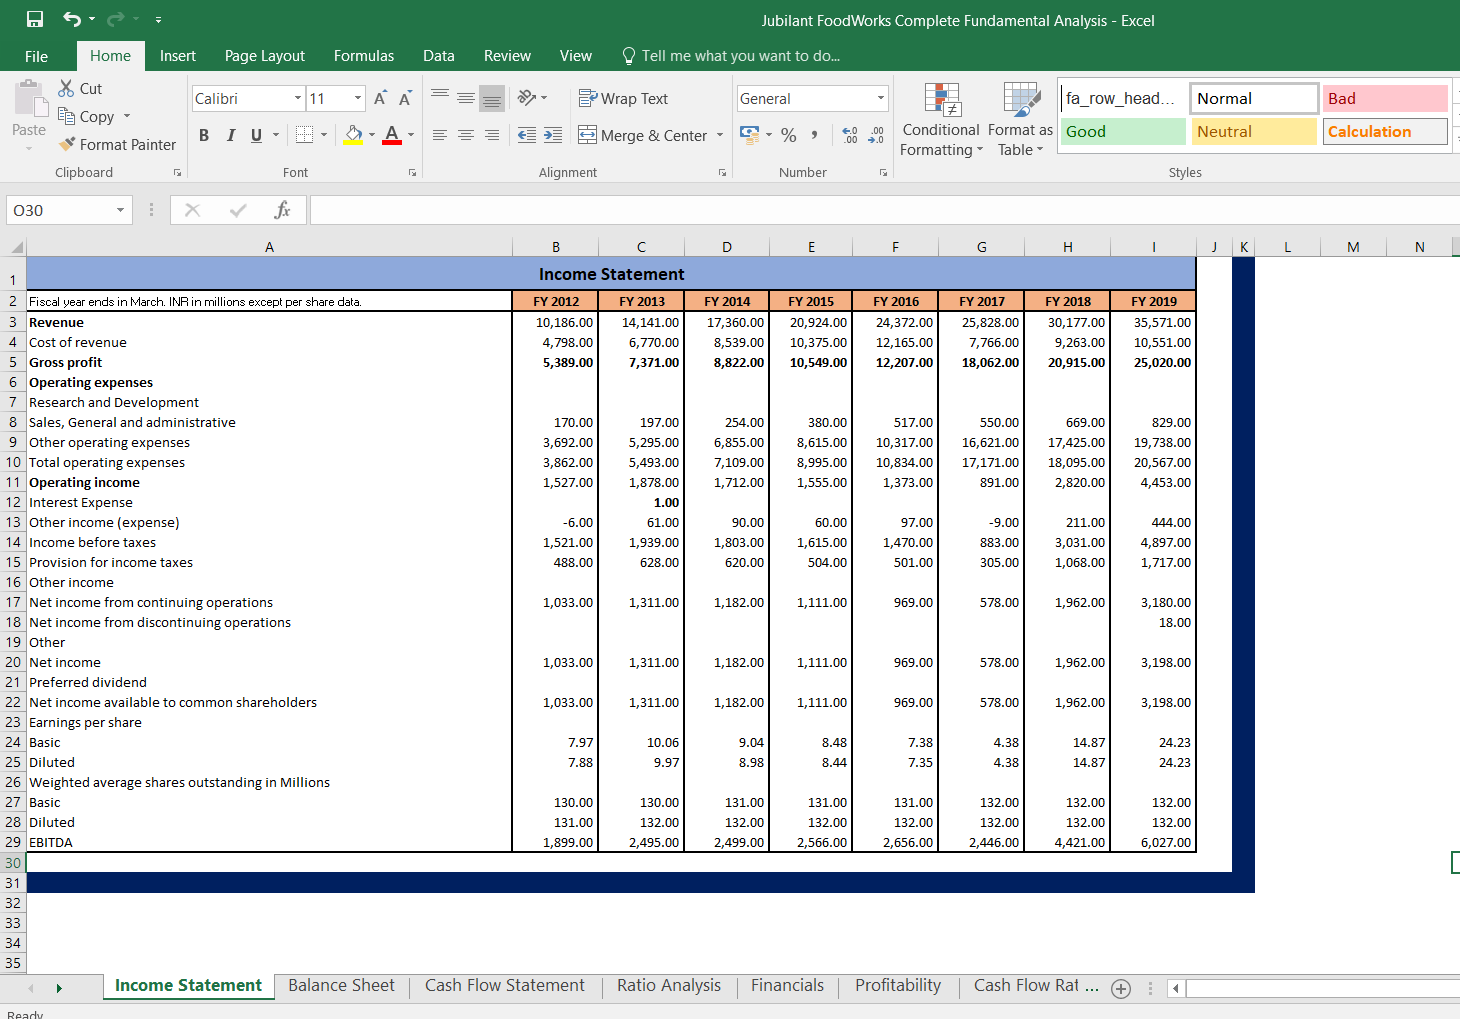This screenshot has height=1019, width=1460.
Task: Open Font dialog launcher
Action: coord(412,173)
